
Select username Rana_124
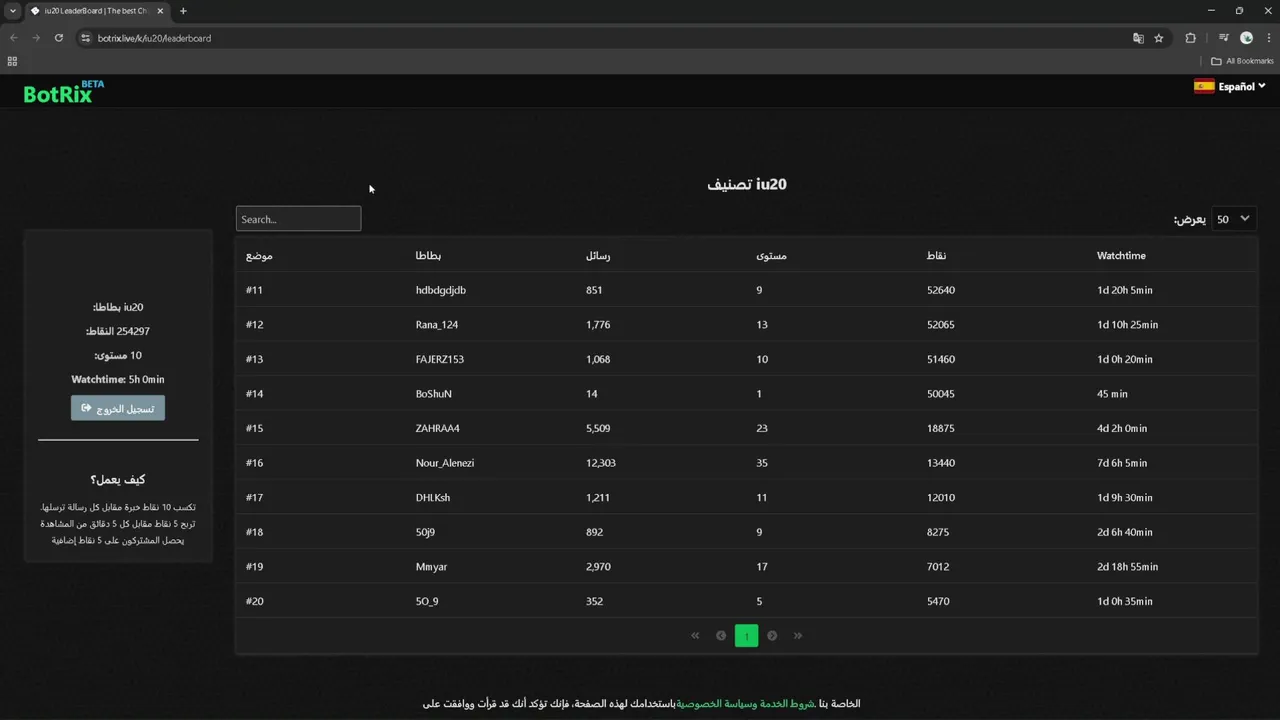[x=437, y=325]
